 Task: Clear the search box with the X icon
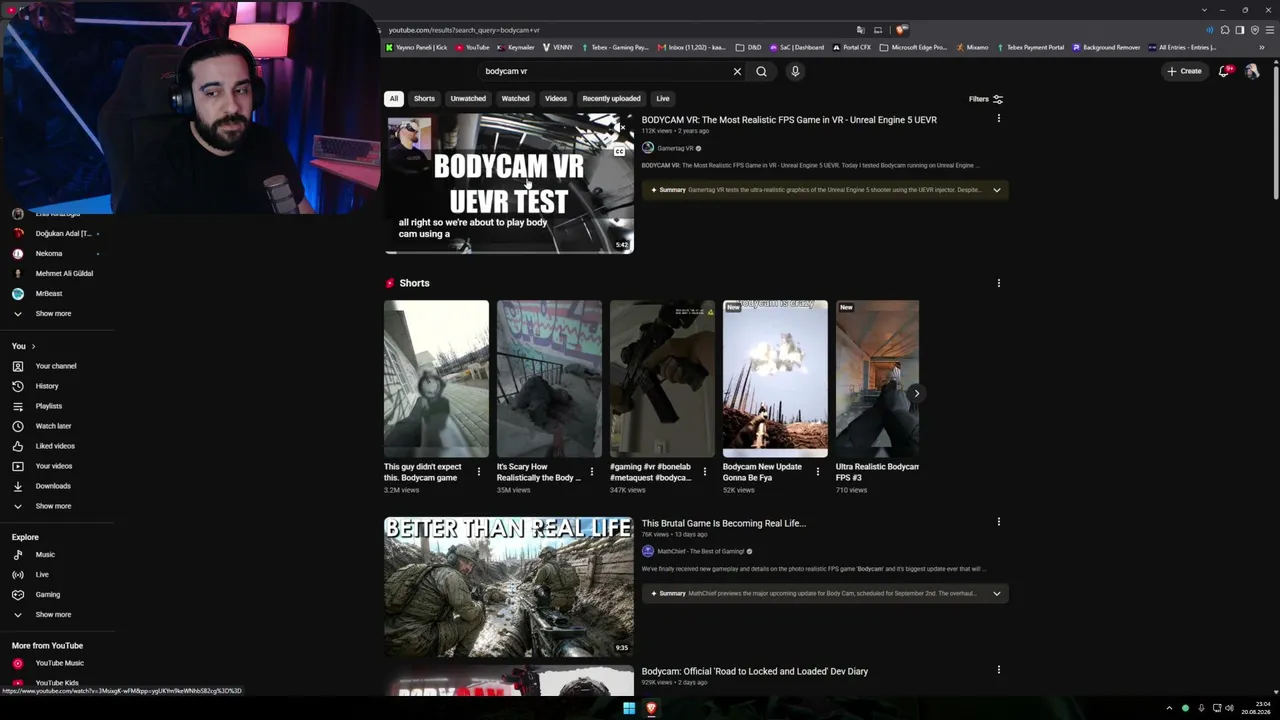(x=737, y=71)
